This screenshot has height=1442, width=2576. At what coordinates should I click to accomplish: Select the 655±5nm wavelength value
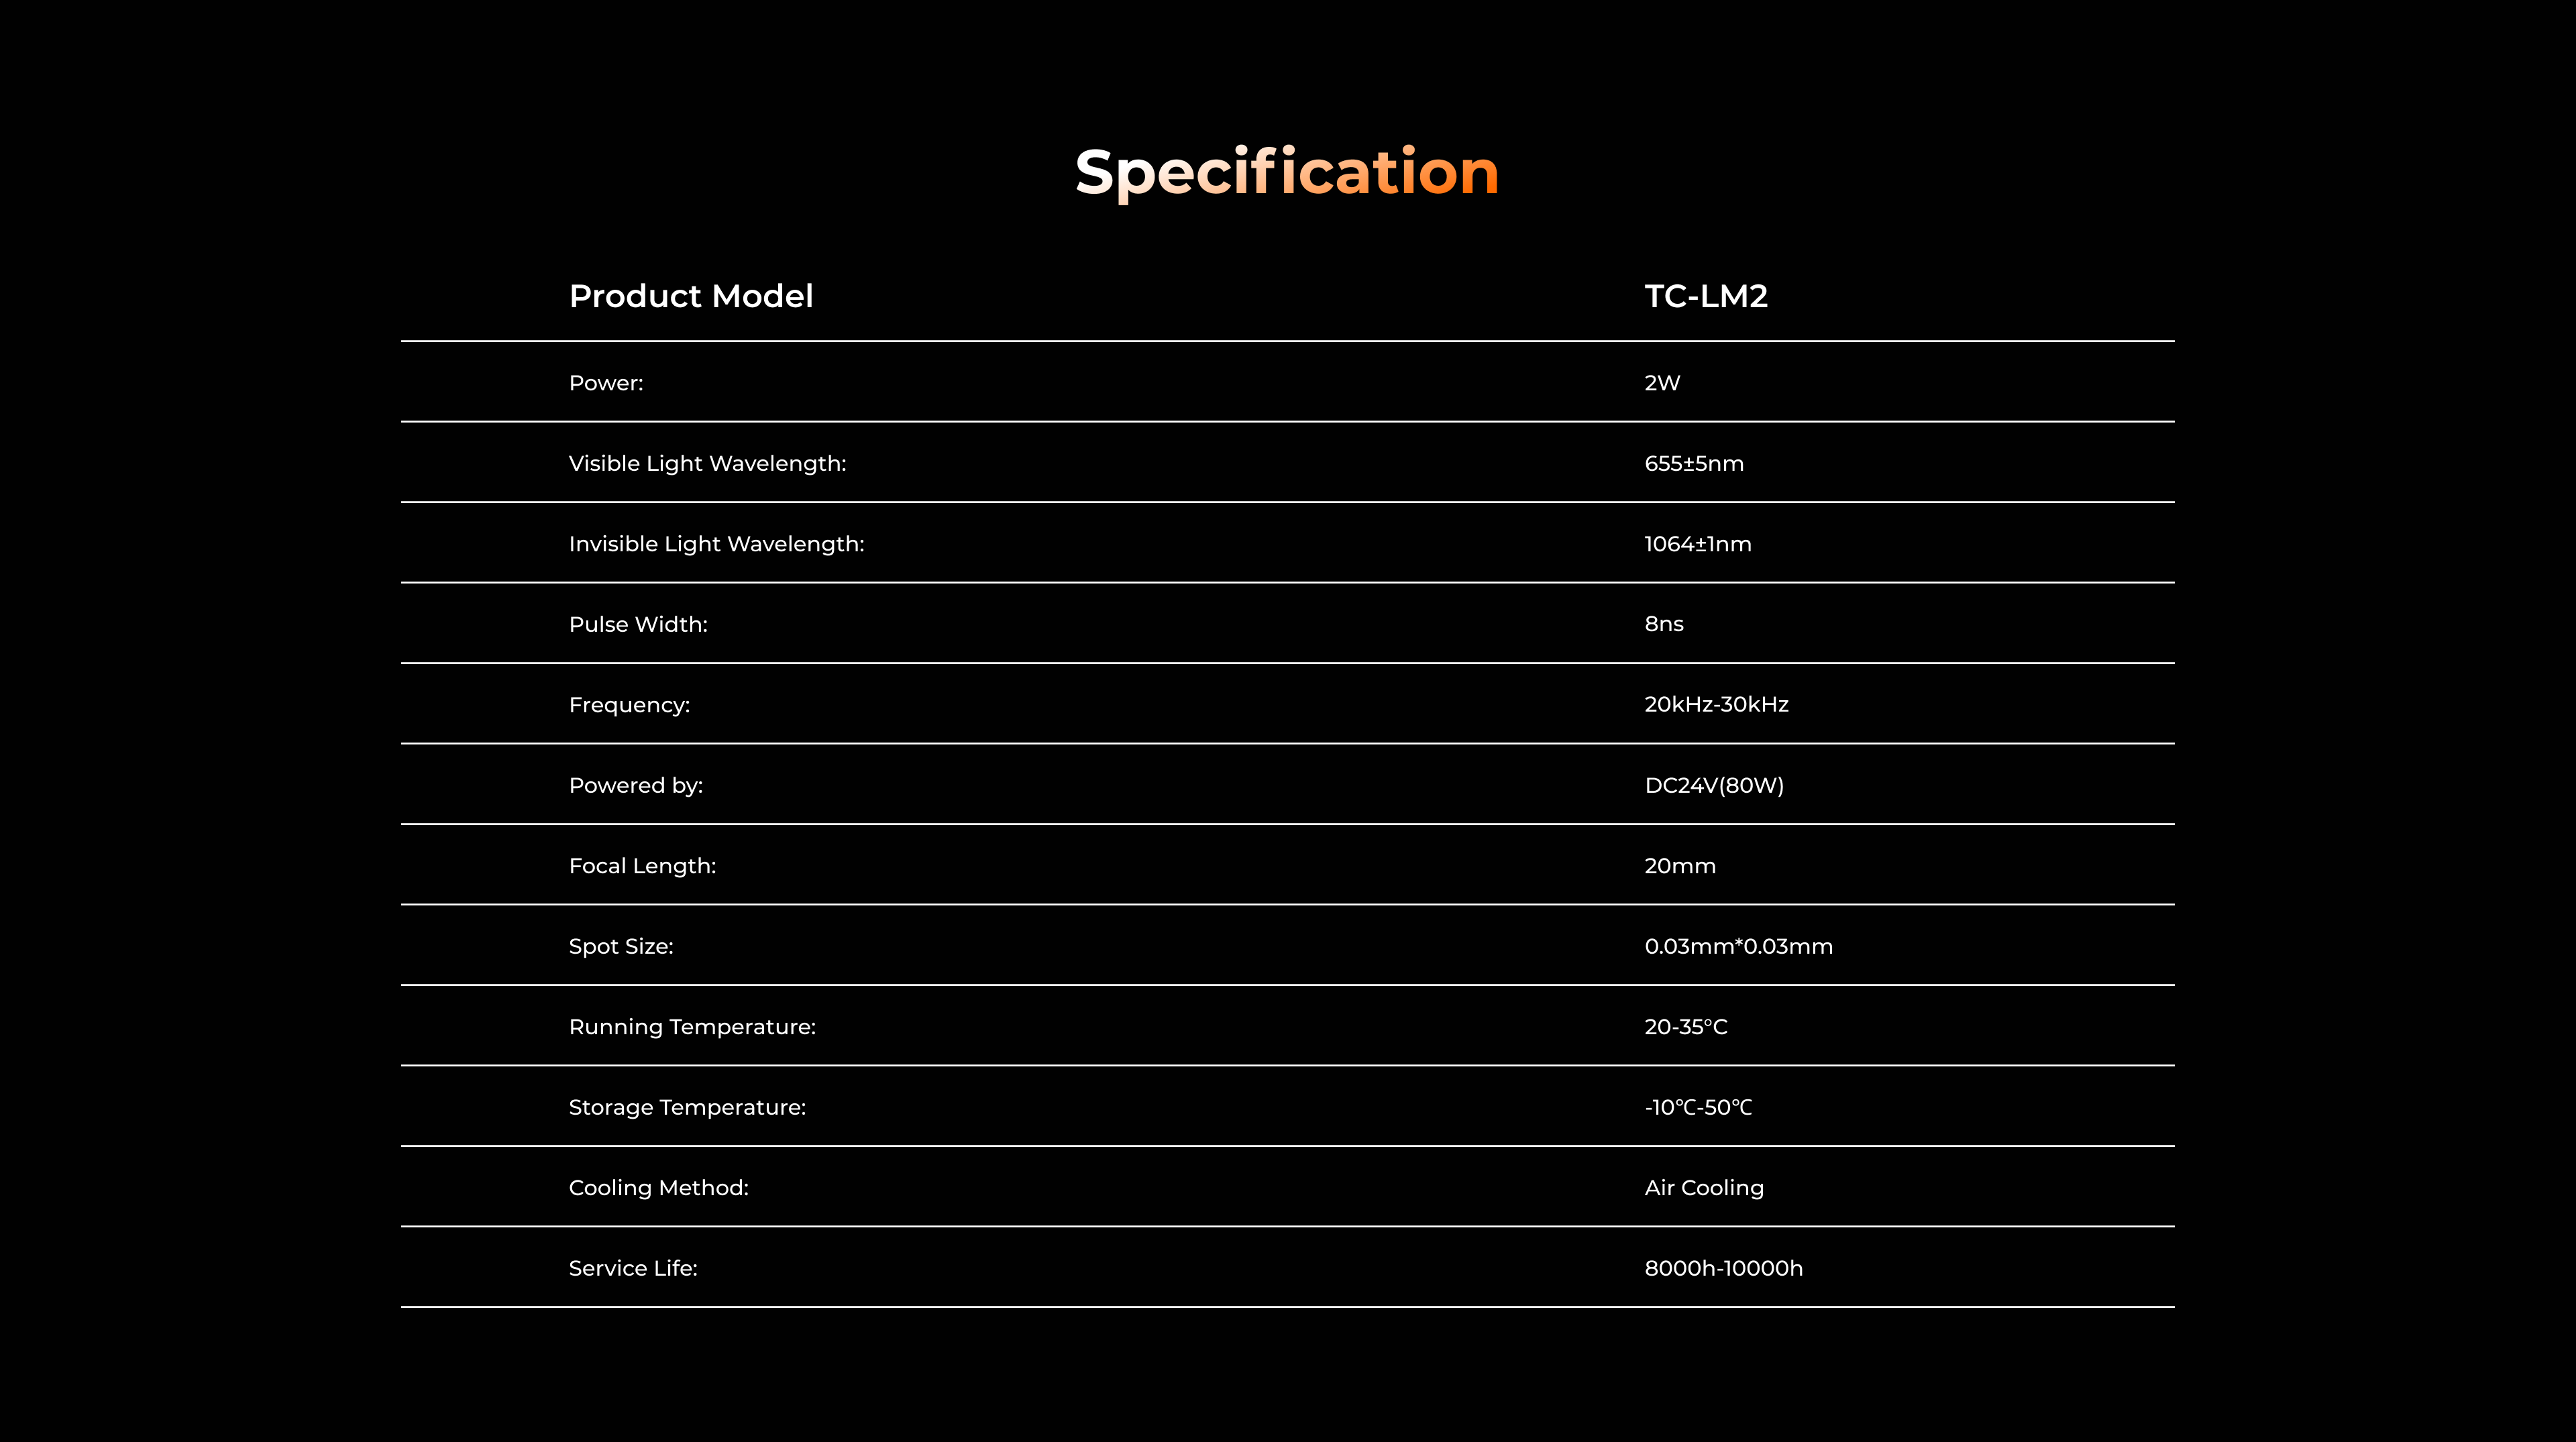click(1694, 464)
